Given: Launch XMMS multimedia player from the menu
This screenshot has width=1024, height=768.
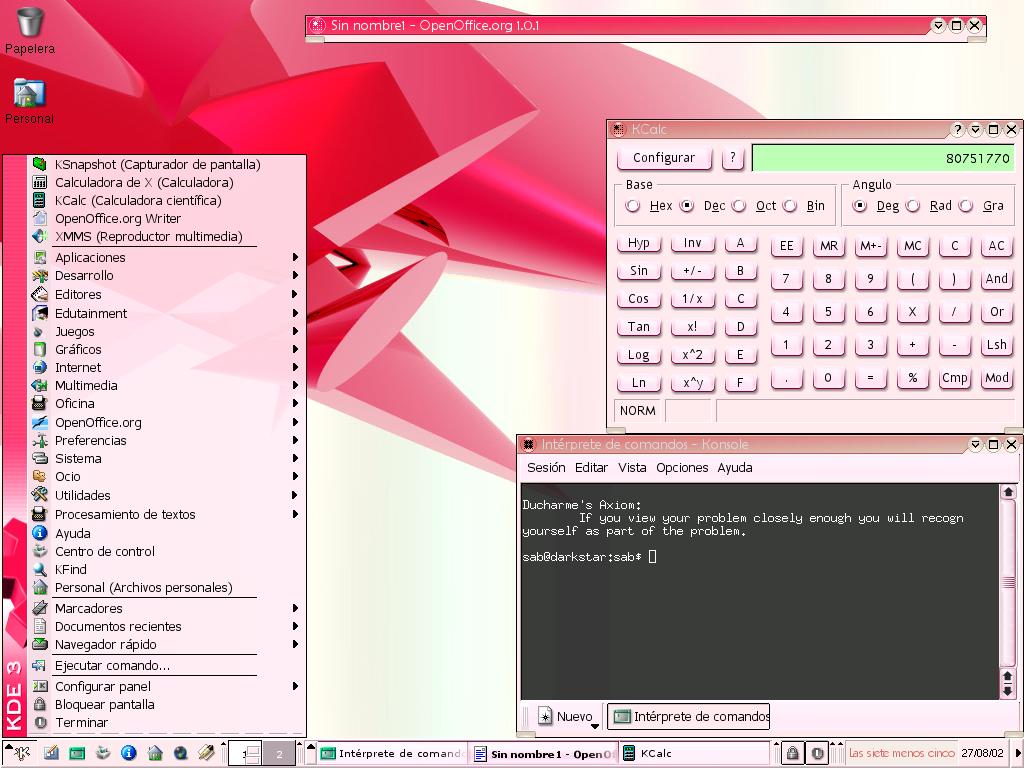Looking at the screenshot, I should click(x=148, y=236).
